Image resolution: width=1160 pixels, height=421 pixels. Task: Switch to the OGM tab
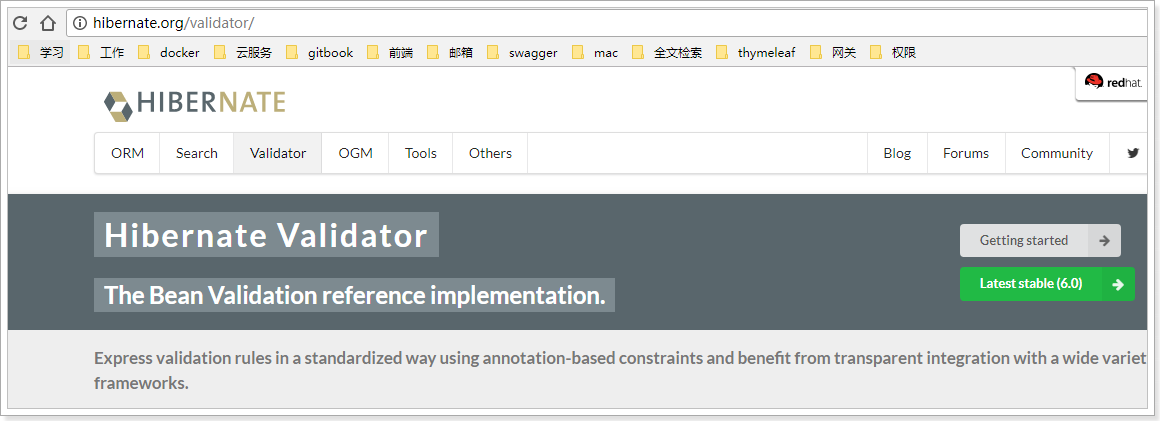355,153
